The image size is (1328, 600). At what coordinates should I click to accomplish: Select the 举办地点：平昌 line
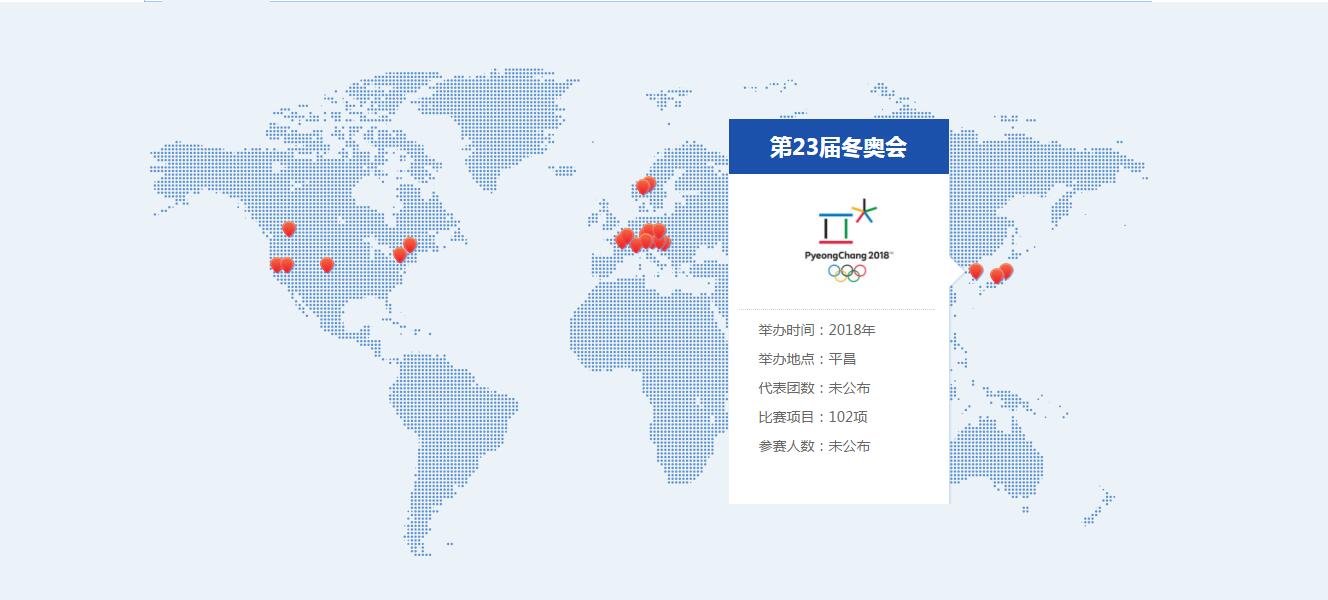pyautogui.click(x=807, y=359)
